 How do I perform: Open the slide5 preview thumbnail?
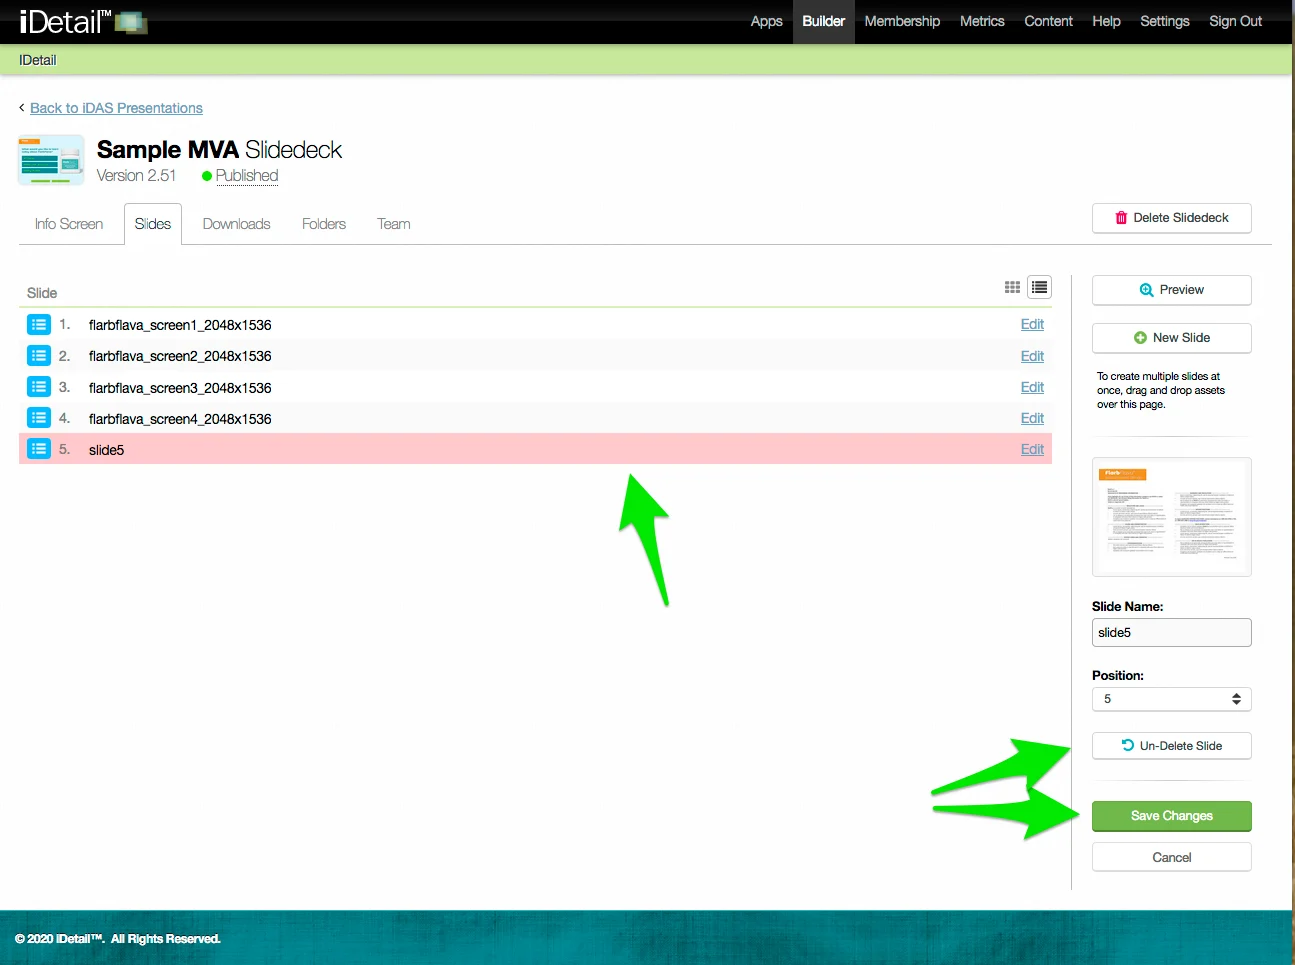tap(1172, 517)
